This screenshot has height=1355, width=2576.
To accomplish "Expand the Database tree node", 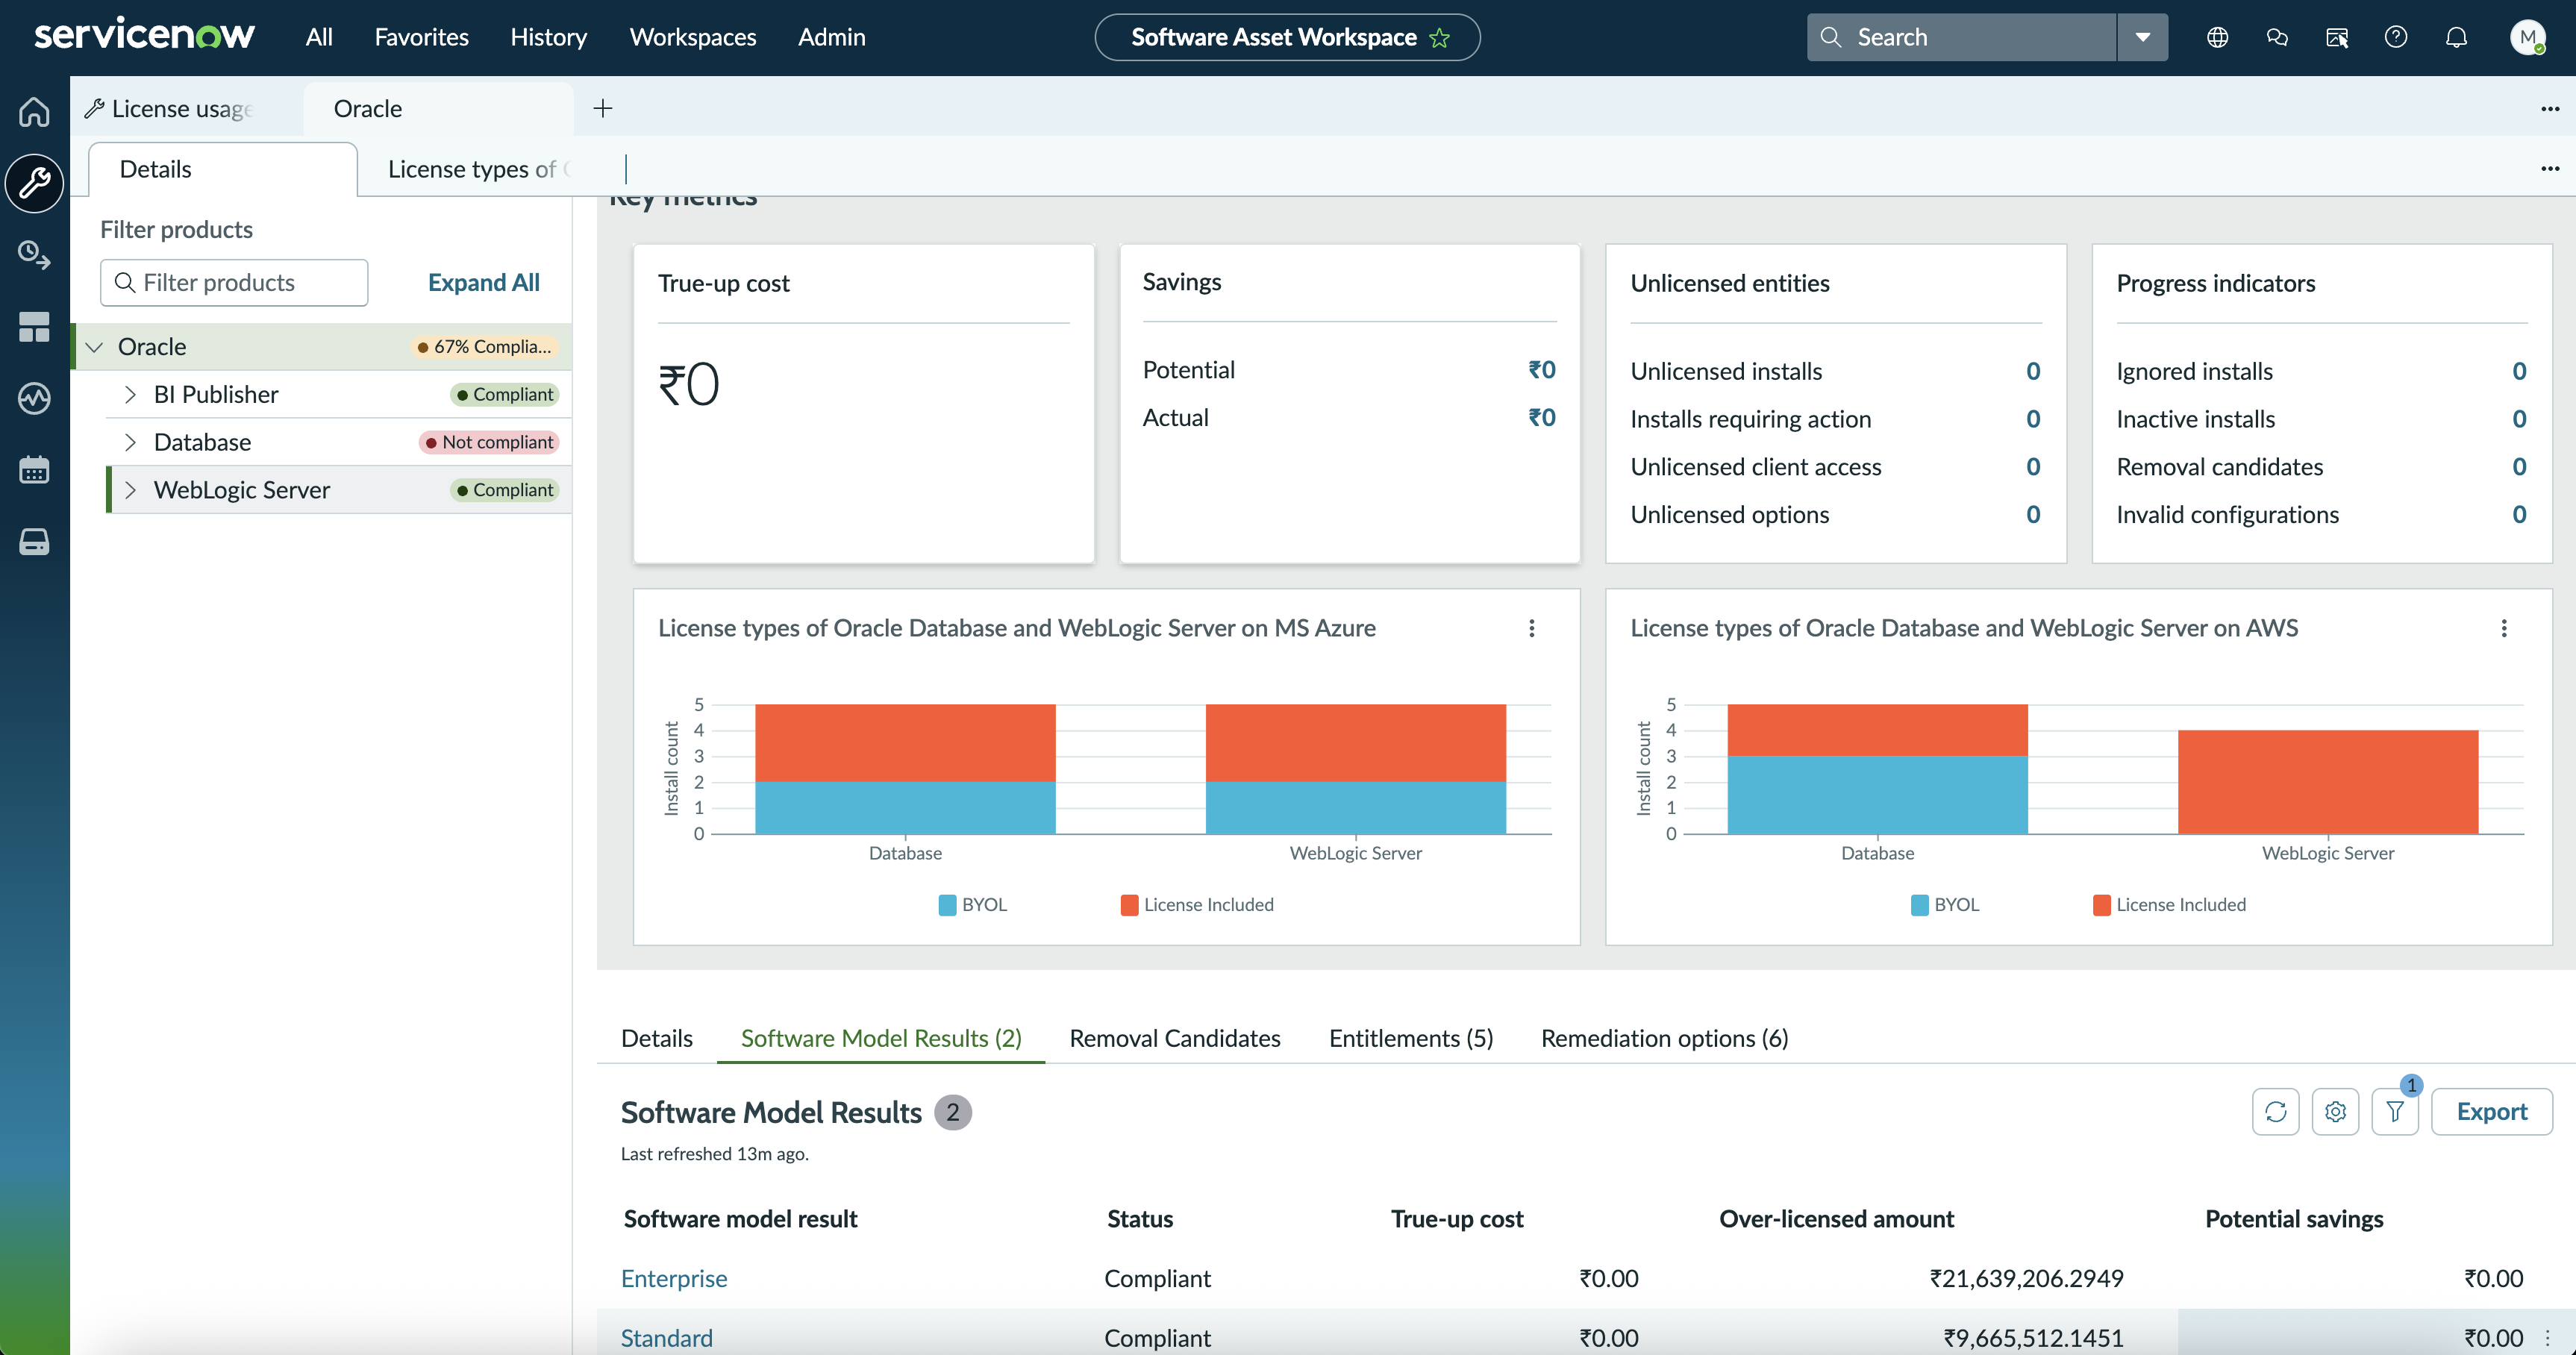I will 130,443.
